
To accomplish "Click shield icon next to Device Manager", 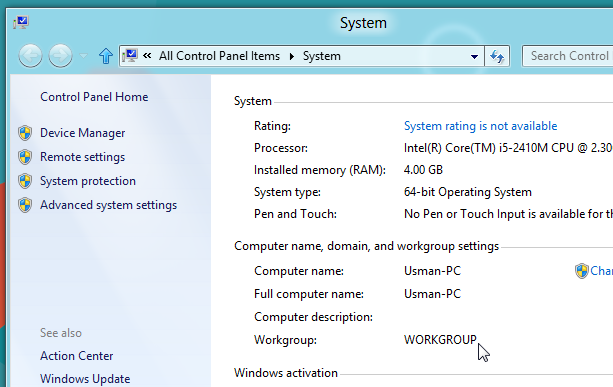I will click(25, 133).
